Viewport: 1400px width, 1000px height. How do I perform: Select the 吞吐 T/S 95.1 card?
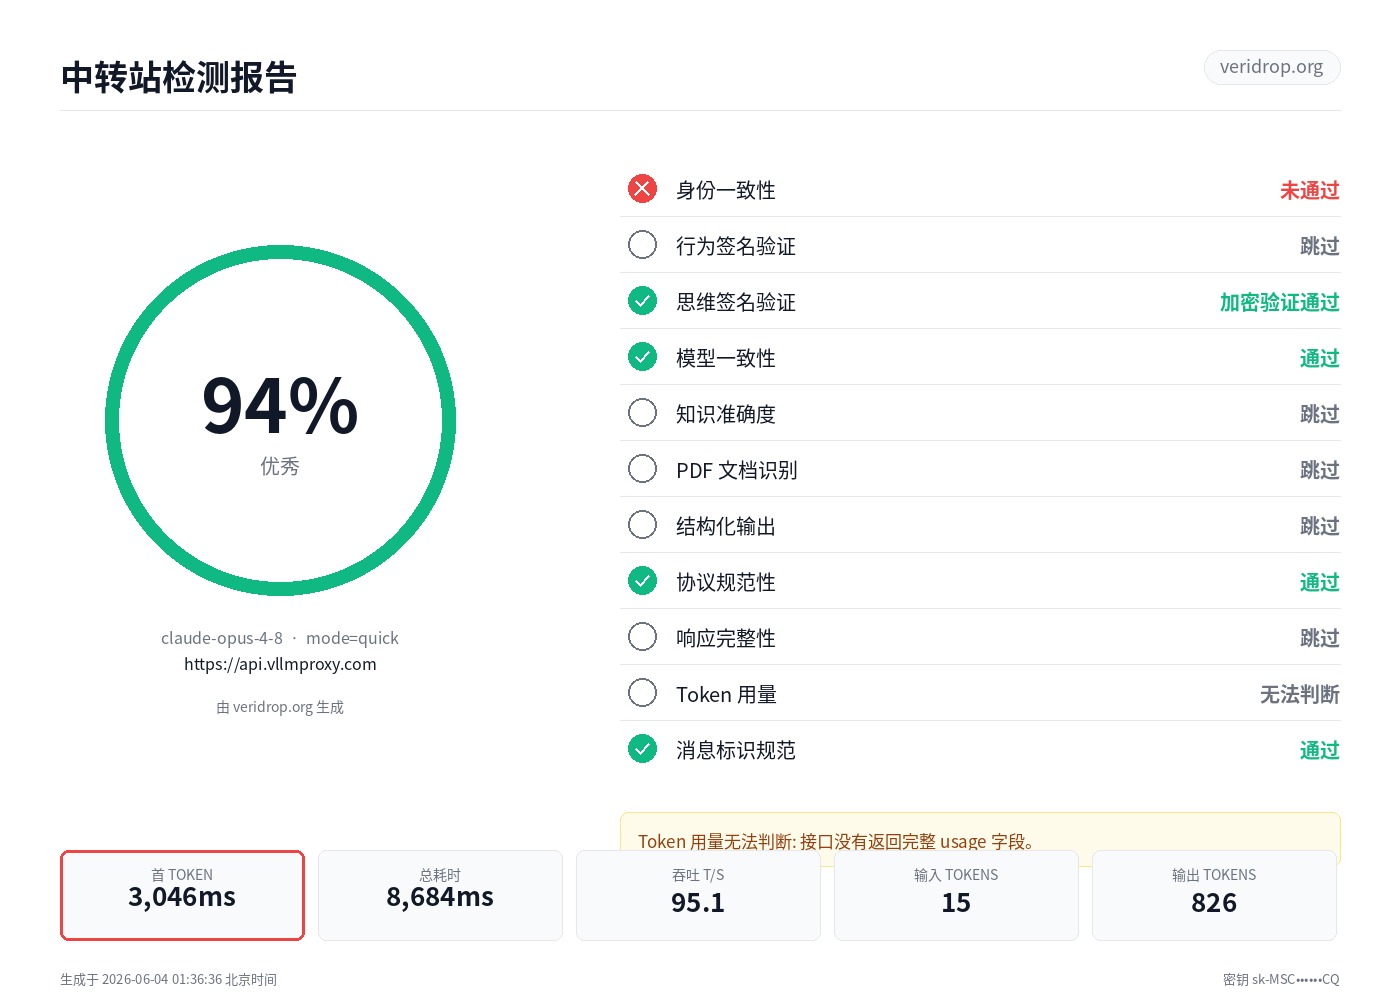pos(698,895)
